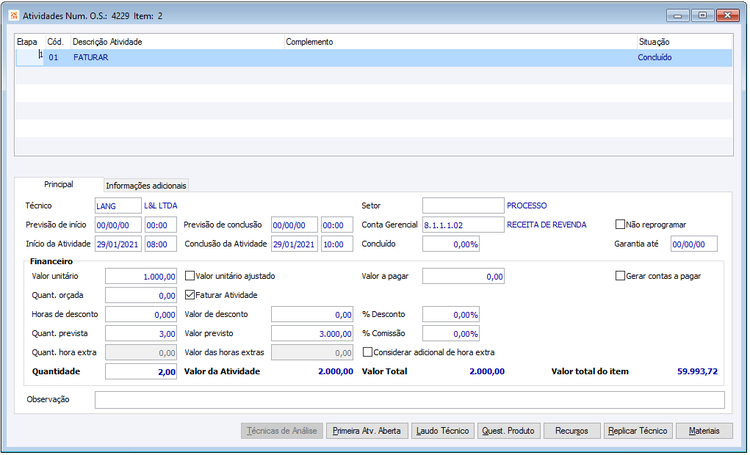The width and height of the screenshot is (750, 455).
Task: Open the Primeira Atv. Aberta button
Action: (366, 431)
